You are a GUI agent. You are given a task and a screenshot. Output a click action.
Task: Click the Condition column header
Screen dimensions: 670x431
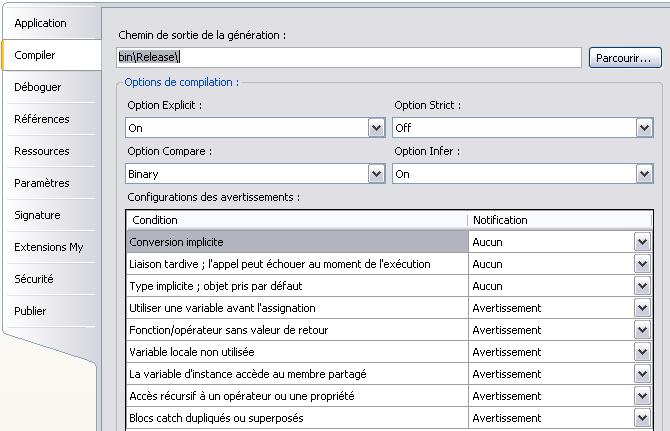pyautogui.click(x=297, y=220)
